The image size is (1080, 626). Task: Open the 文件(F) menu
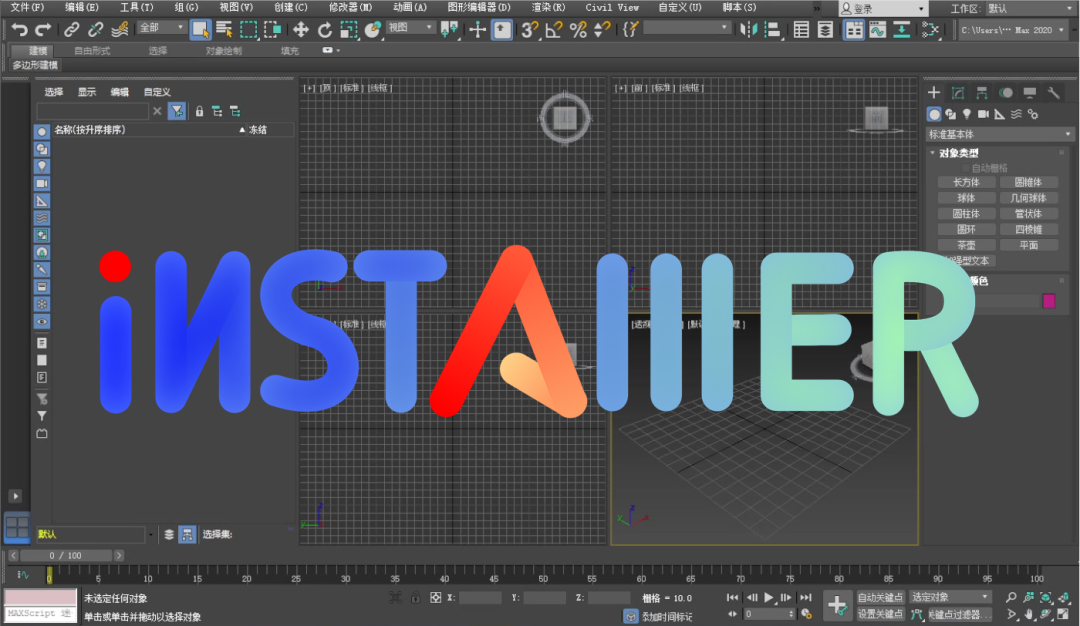click(28, 8)
